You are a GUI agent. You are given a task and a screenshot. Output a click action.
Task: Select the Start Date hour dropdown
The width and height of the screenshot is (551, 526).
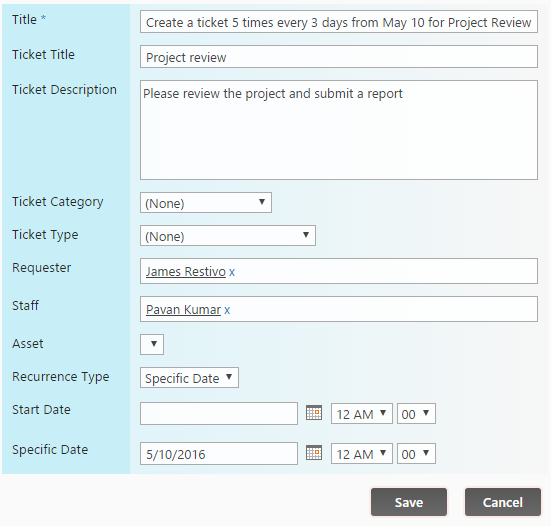tap(362, 414)
